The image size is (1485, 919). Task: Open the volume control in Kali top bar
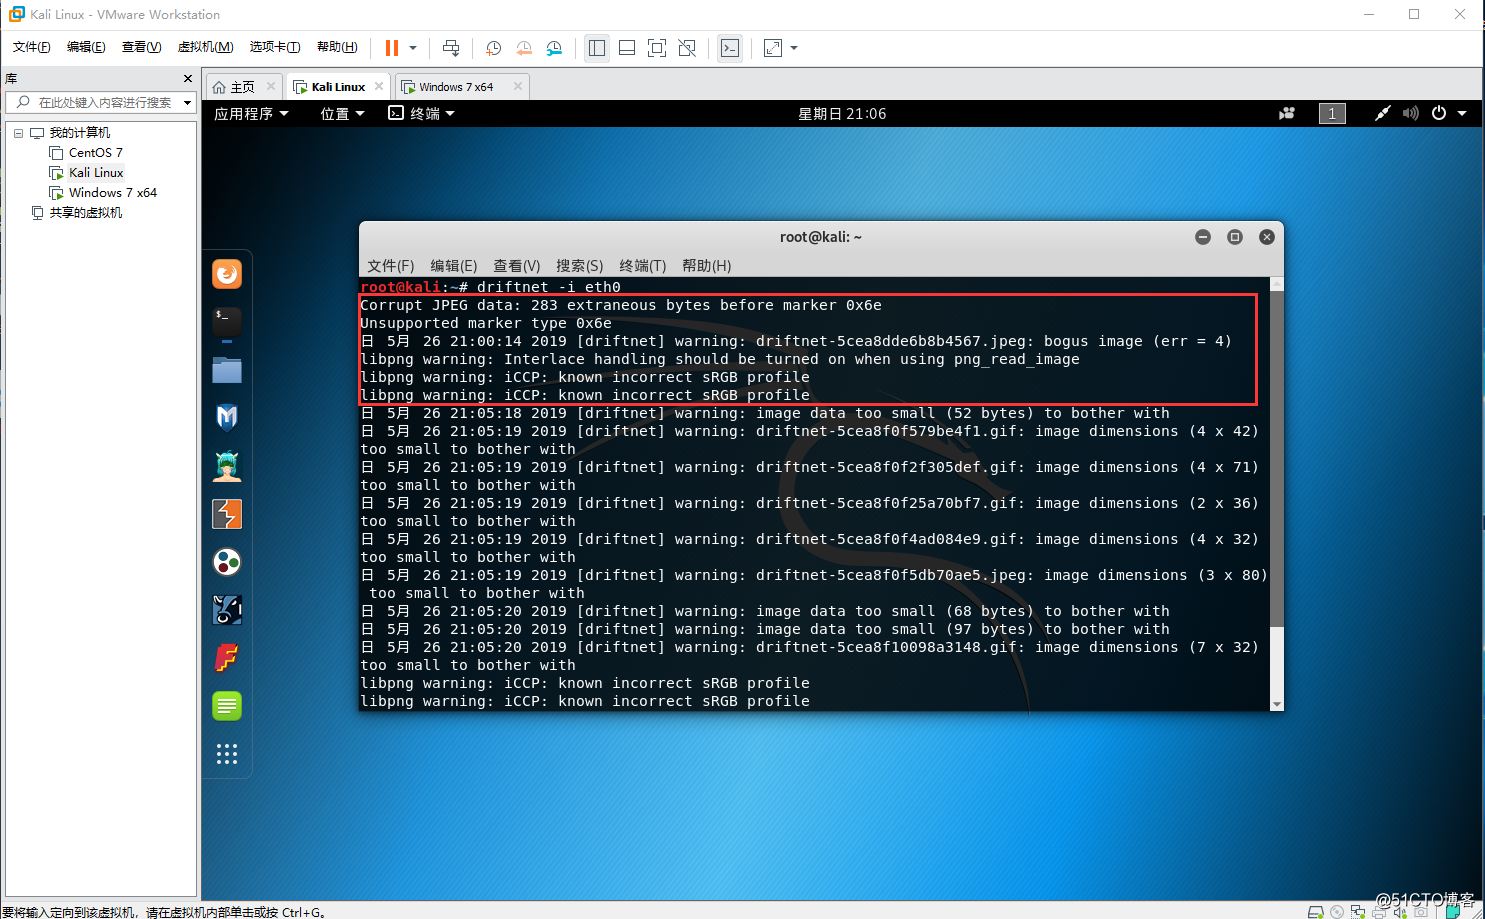(x=1410, y=113)
